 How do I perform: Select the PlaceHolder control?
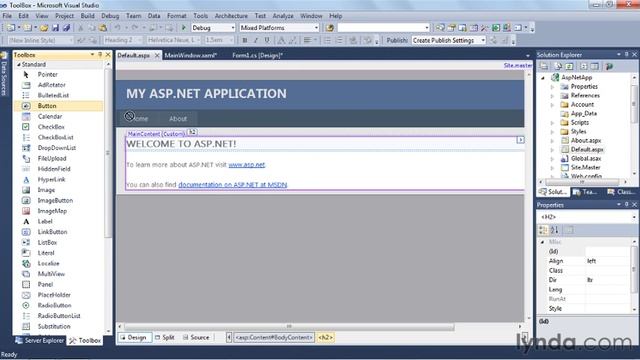click(x=54, y=295)
